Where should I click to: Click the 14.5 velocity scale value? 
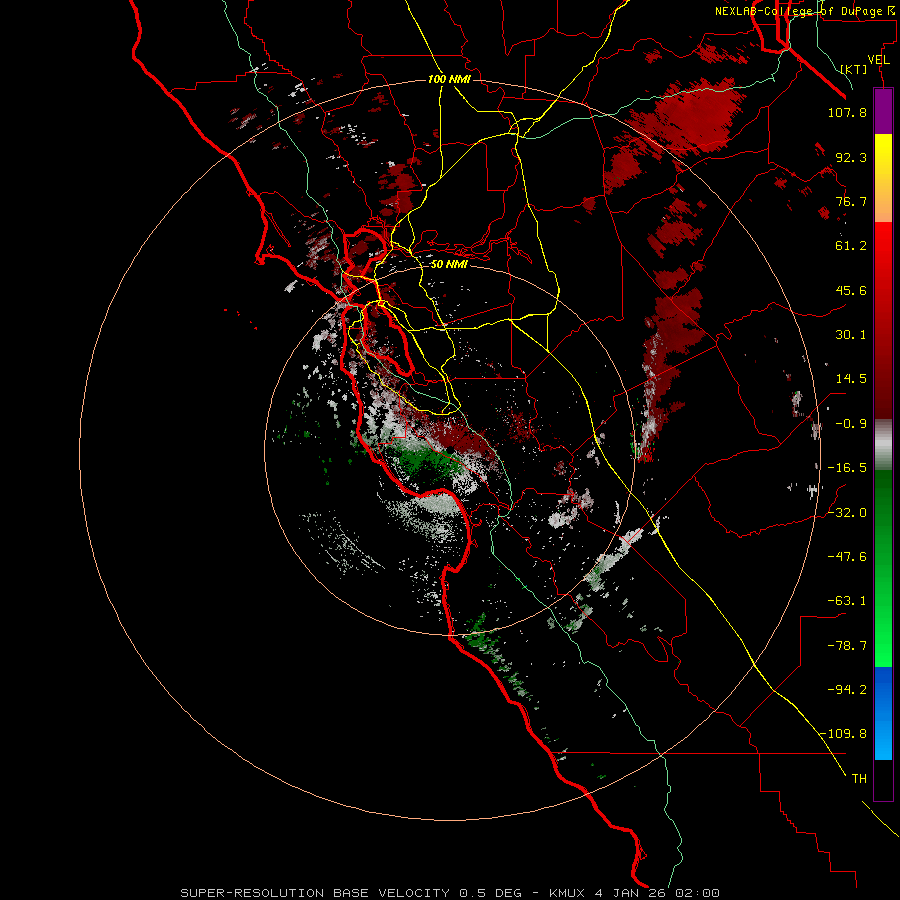[x=851, y=379]
